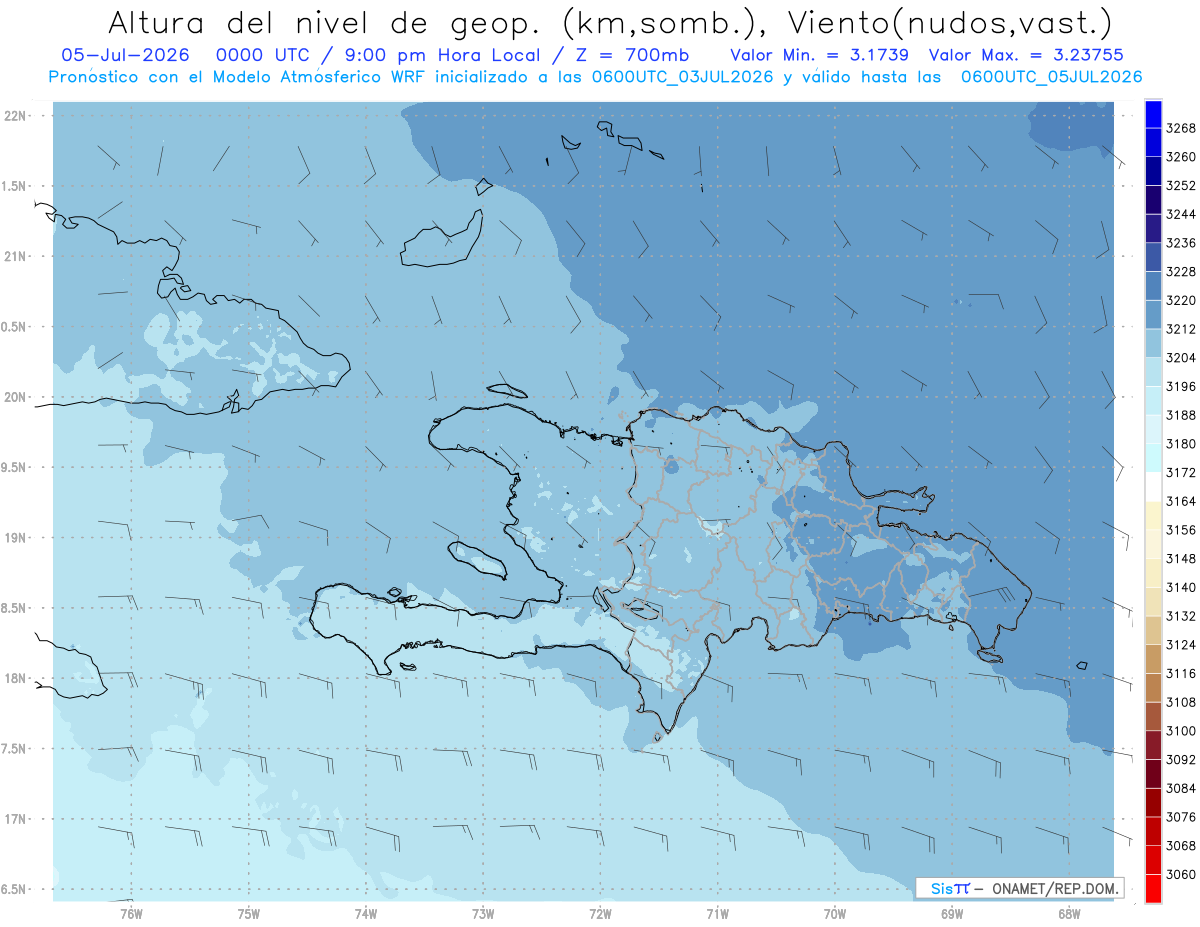1200x927 pixels.
Task: Click the 19N latitude label
Action: tap(15, 538)
